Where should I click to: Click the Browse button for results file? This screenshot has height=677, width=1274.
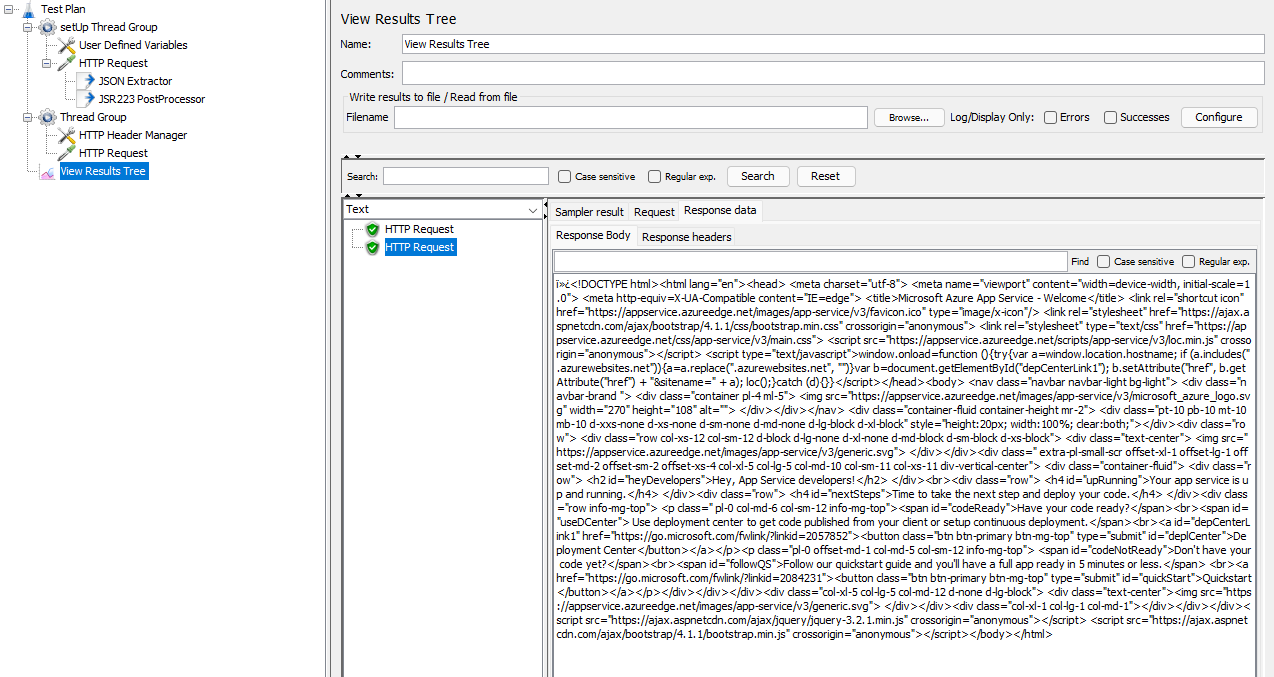click(908, 117)
